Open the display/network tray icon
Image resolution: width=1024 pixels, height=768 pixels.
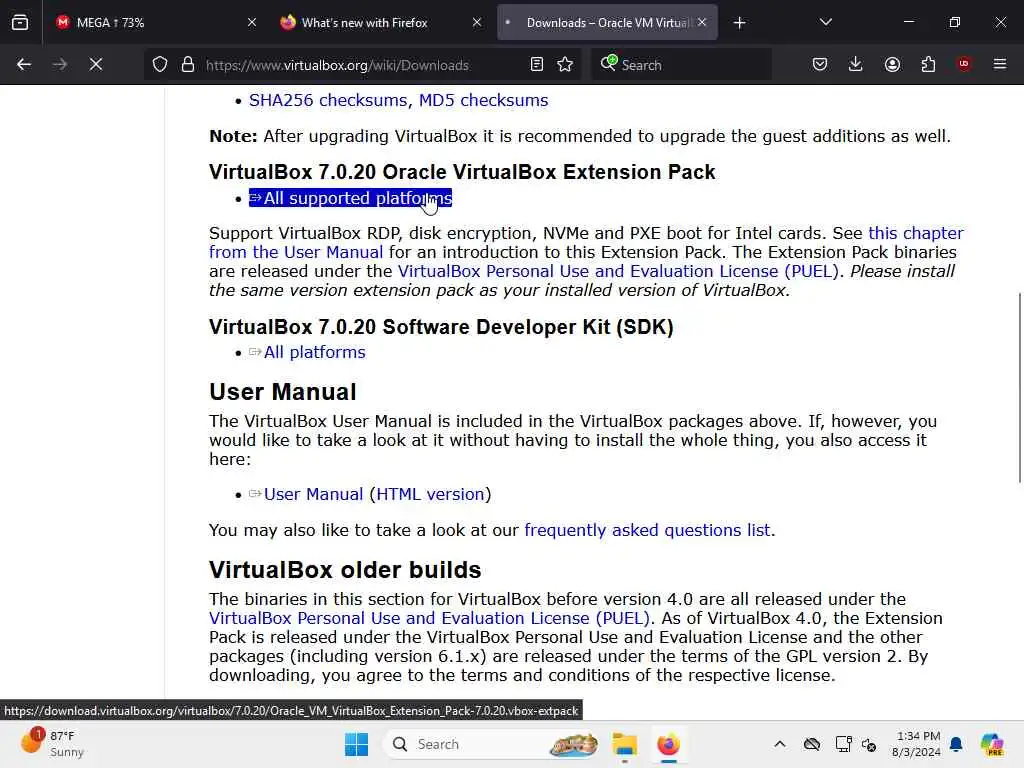point(843,744)
